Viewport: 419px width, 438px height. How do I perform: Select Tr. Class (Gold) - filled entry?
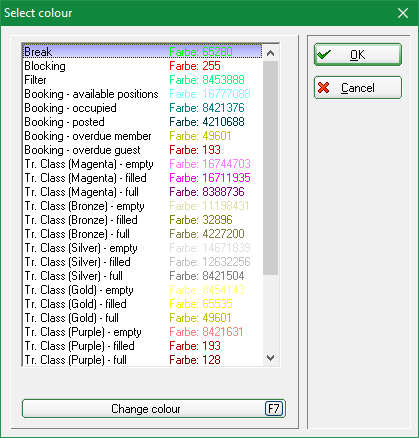pyautogui.click(x=143, y=304)
